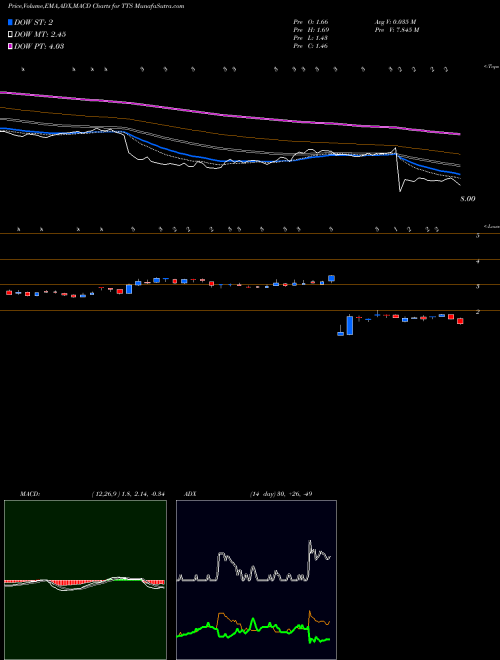Click the '<Lows' marker label
This screenshot has width=500, height=660.
[x=491, y=226]
